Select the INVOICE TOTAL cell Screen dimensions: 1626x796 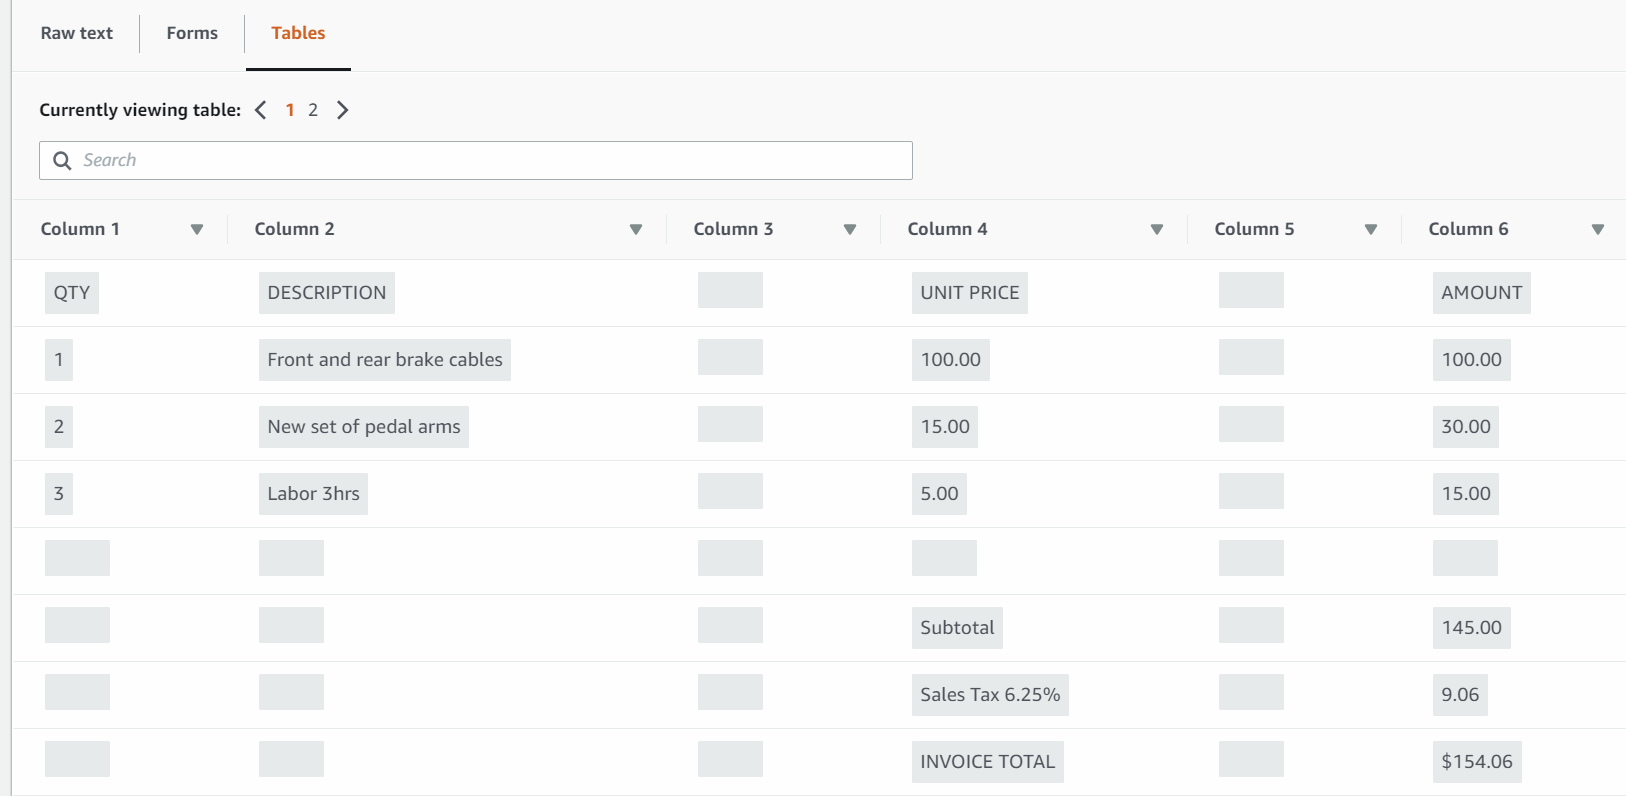(x=987, y=762)
